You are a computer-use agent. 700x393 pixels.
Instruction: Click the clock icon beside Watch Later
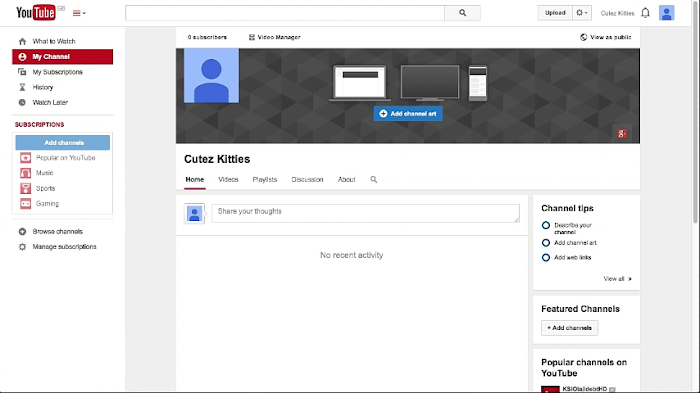(22, 102)
